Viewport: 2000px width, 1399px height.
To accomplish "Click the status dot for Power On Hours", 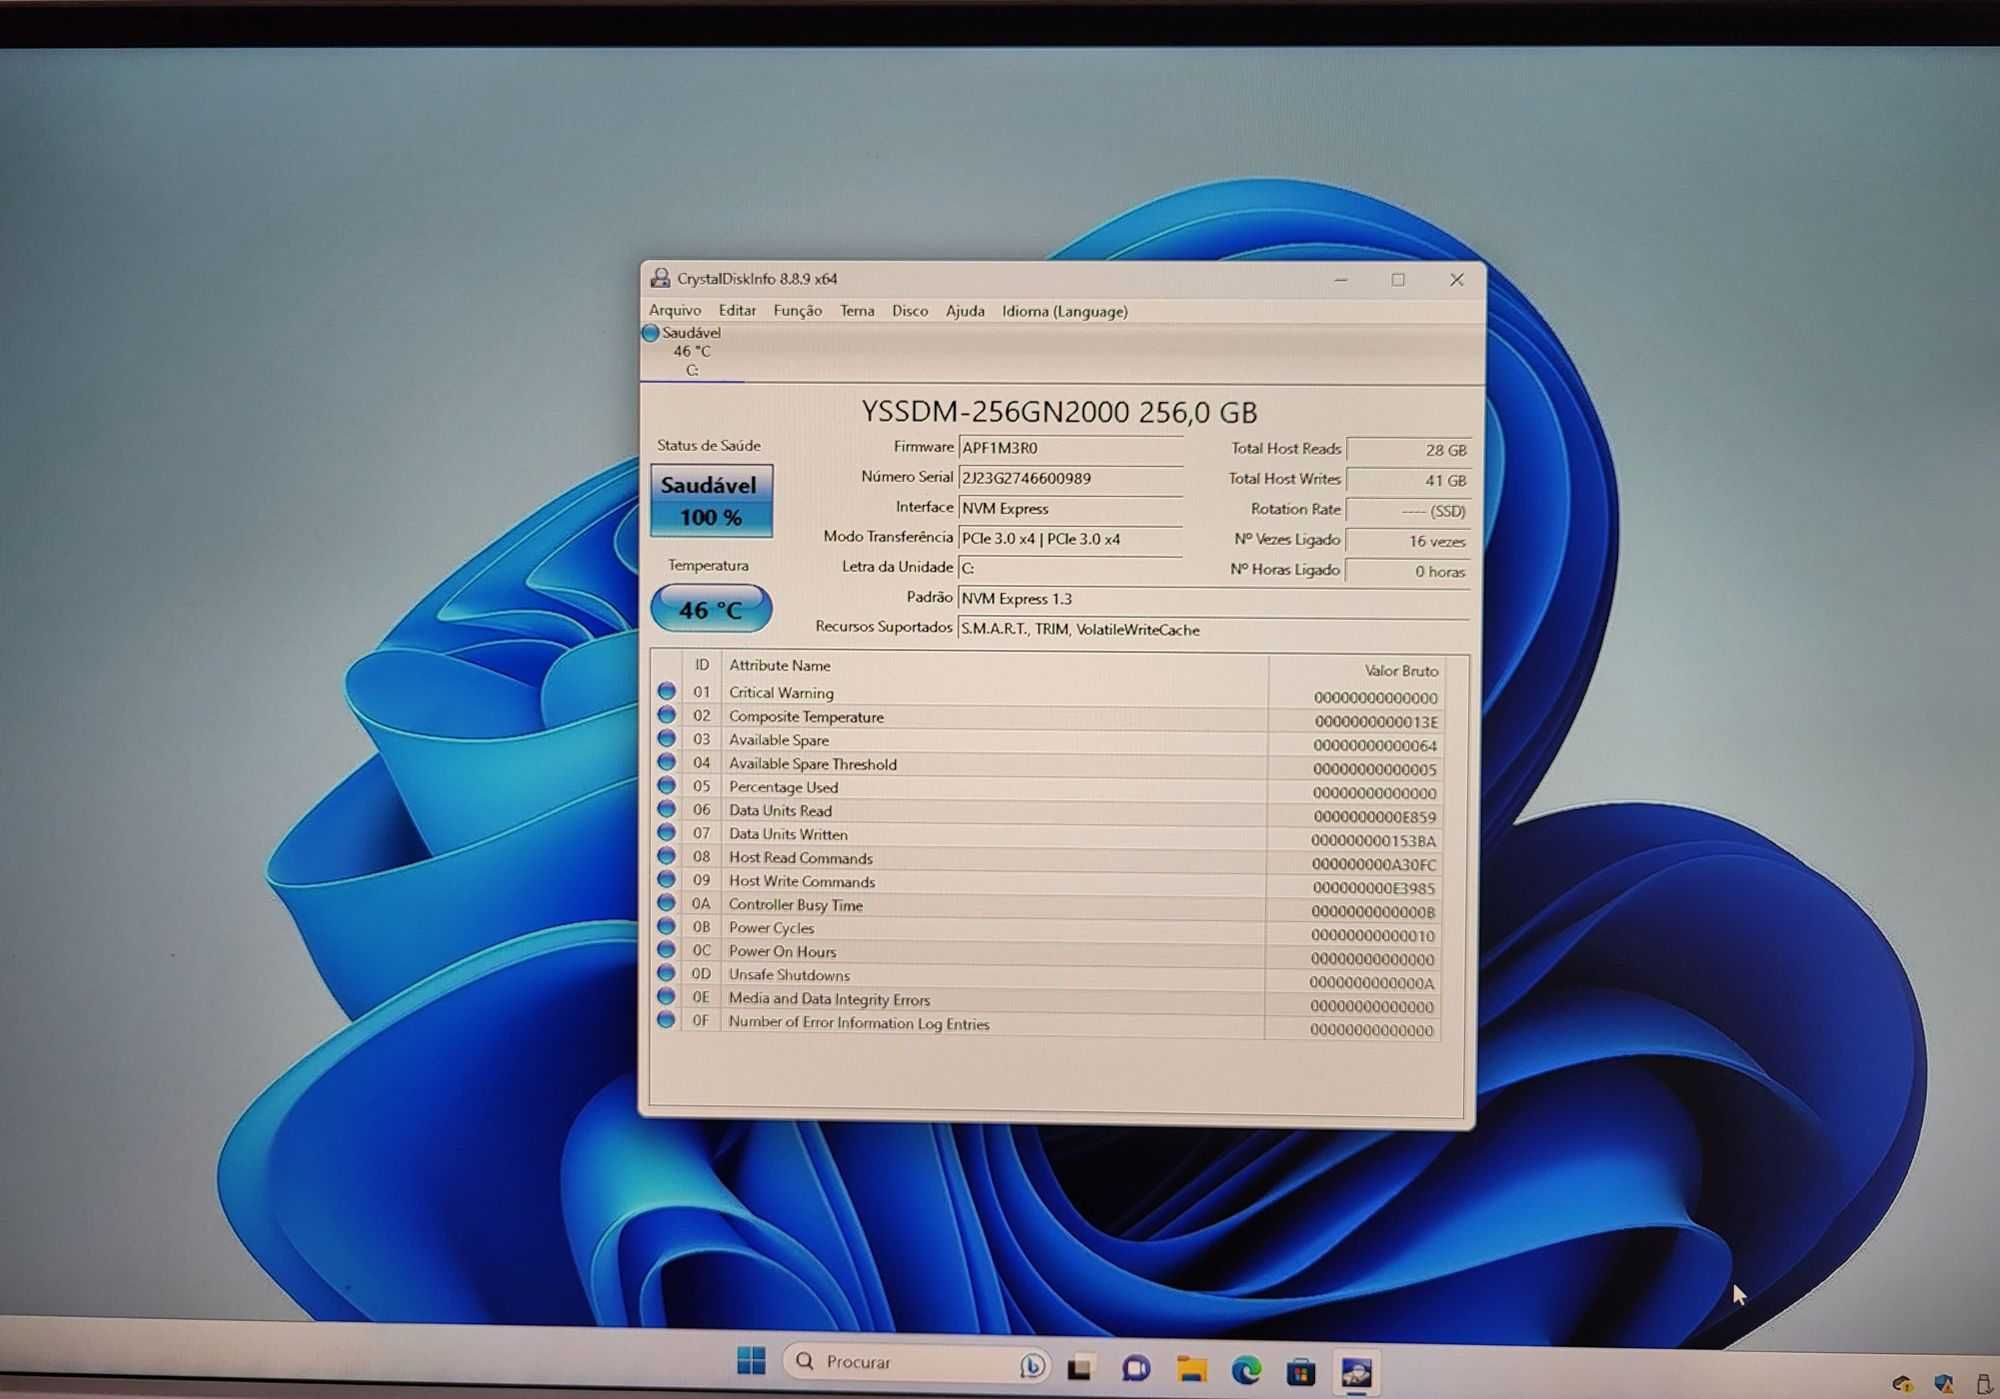I will (x=666, y=949).
